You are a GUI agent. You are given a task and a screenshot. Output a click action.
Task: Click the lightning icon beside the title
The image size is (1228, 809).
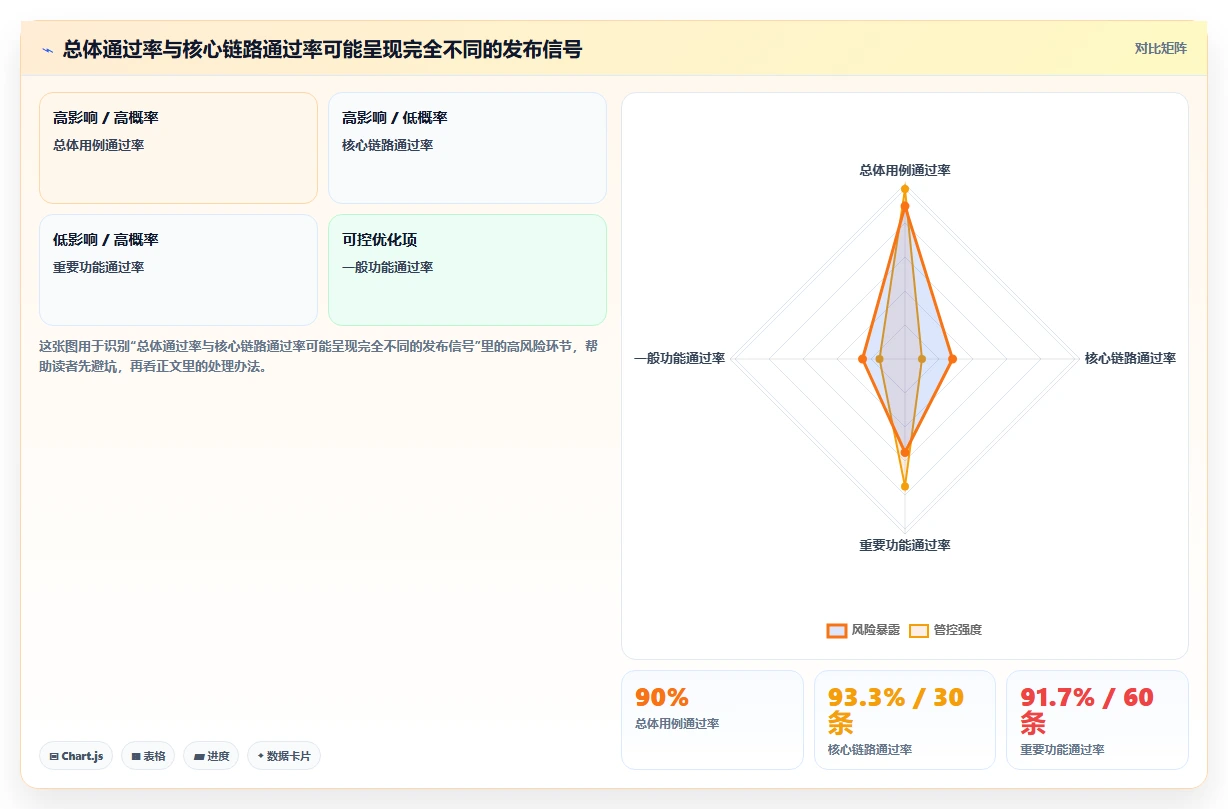point(47,49)
